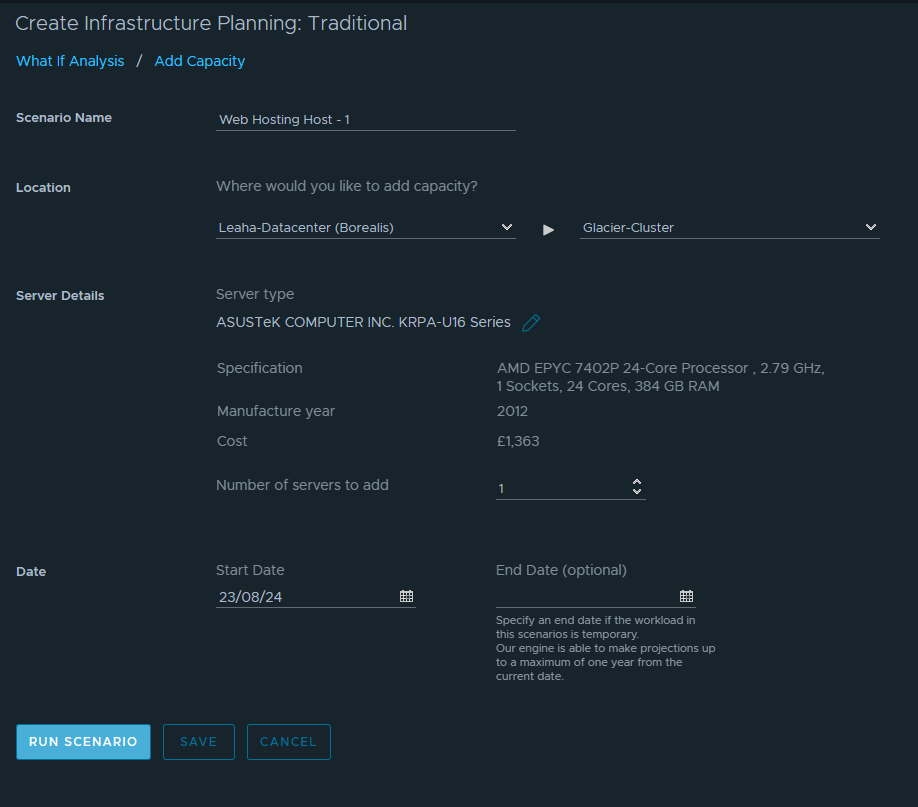Click the chevron on Glacier-Cluster dropdown
Screen dimensions: 918x807
[x=871, y=227]
